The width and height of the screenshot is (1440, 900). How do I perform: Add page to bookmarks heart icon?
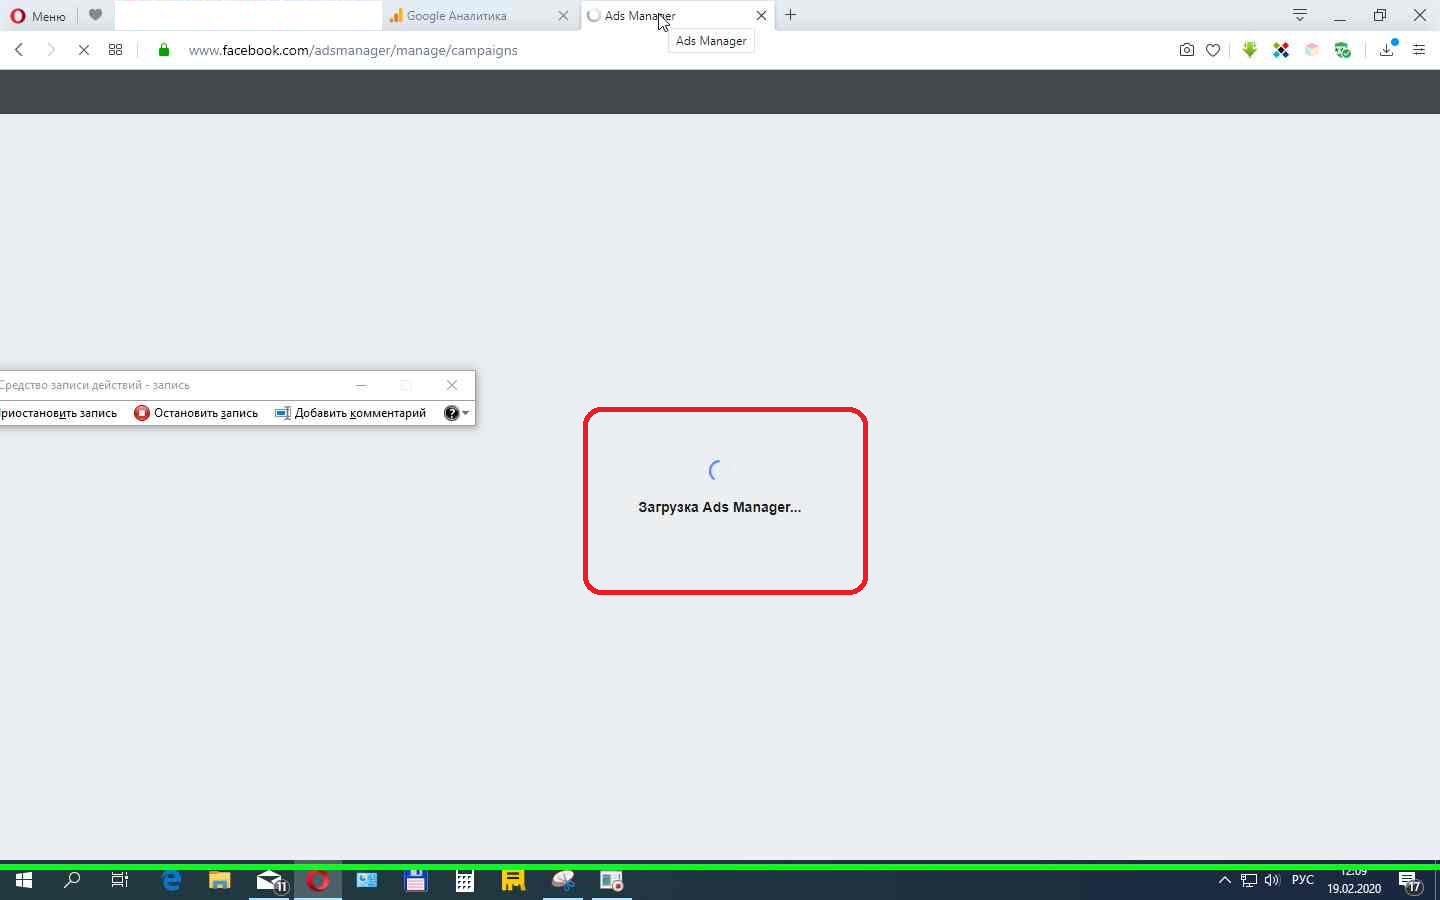coord(1213,50)
